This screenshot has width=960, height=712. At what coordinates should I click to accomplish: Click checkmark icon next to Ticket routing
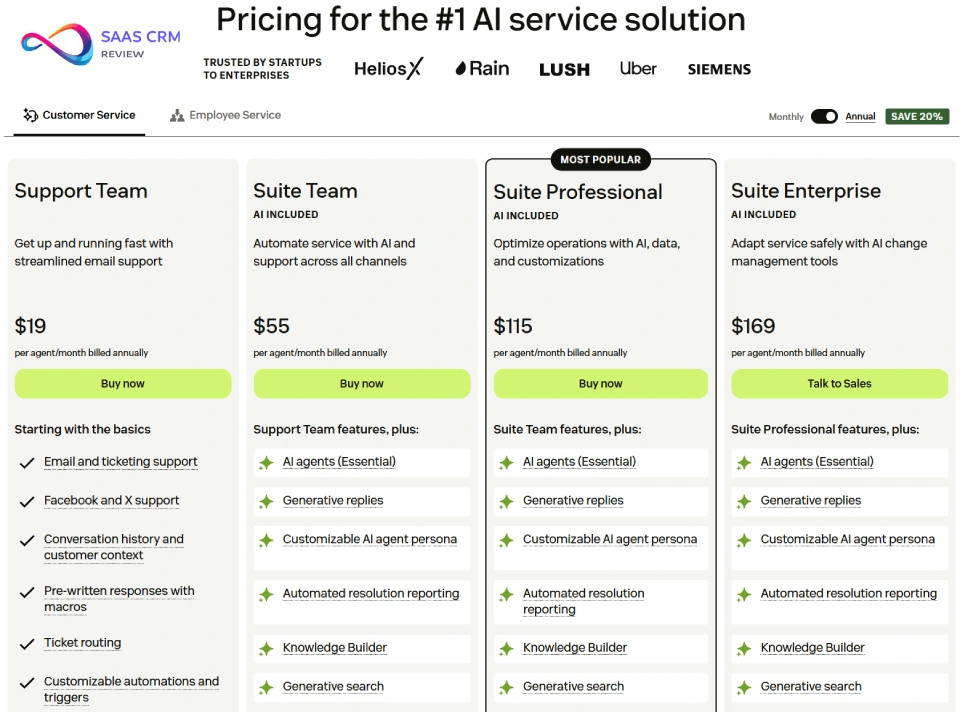(x=27, y=643)
